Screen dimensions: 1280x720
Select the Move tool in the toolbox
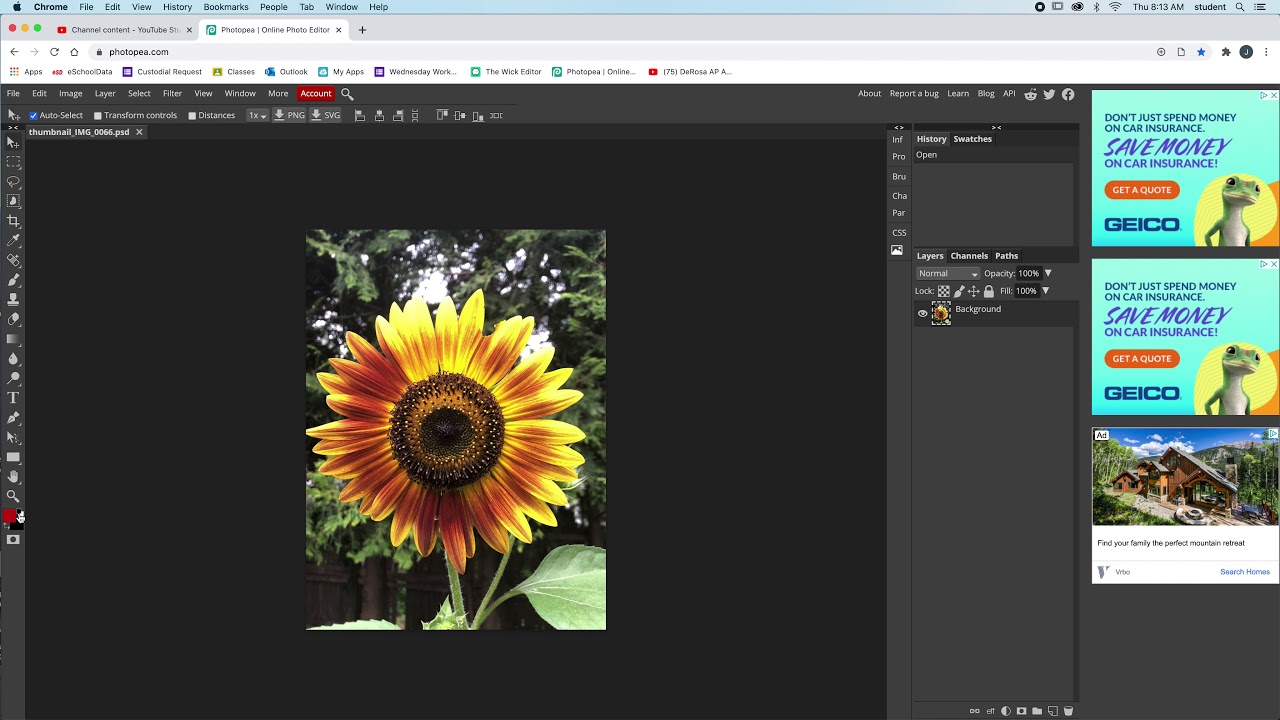pos(13,143)
